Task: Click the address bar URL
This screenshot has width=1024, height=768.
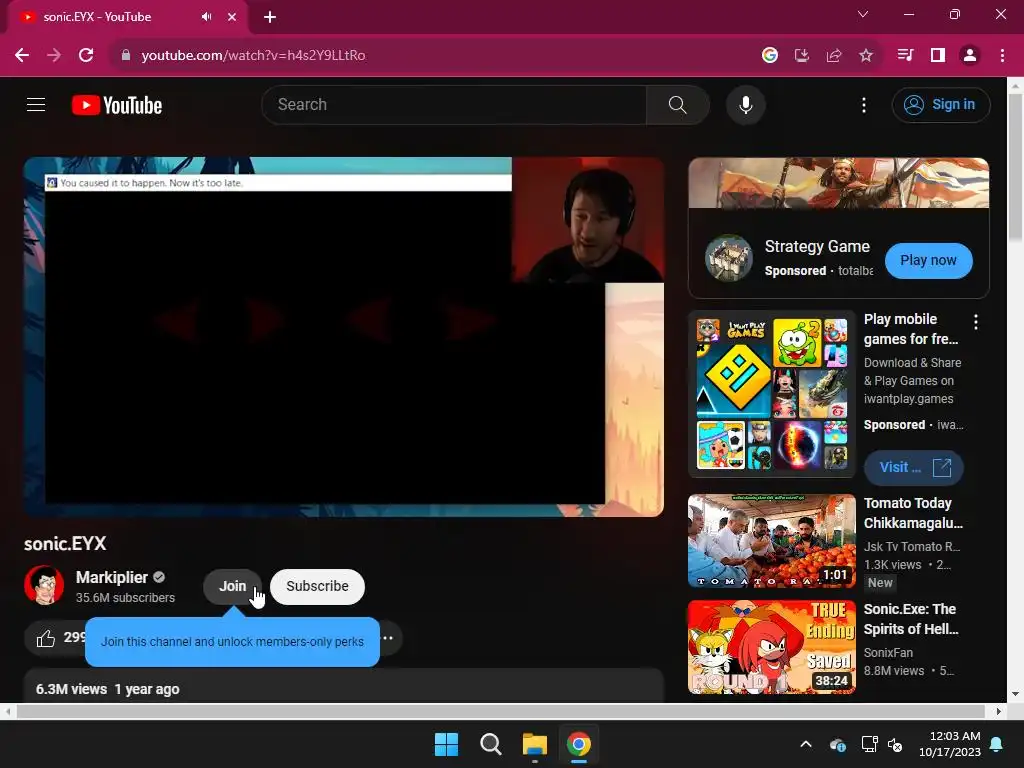Action: click(253, 56)
